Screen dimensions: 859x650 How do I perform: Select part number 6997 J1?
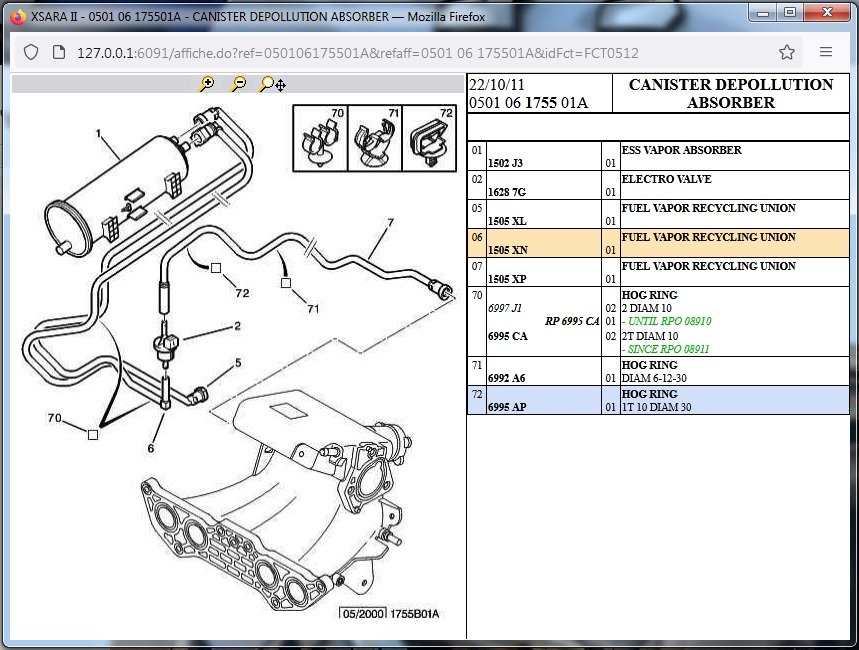[505, 308]
